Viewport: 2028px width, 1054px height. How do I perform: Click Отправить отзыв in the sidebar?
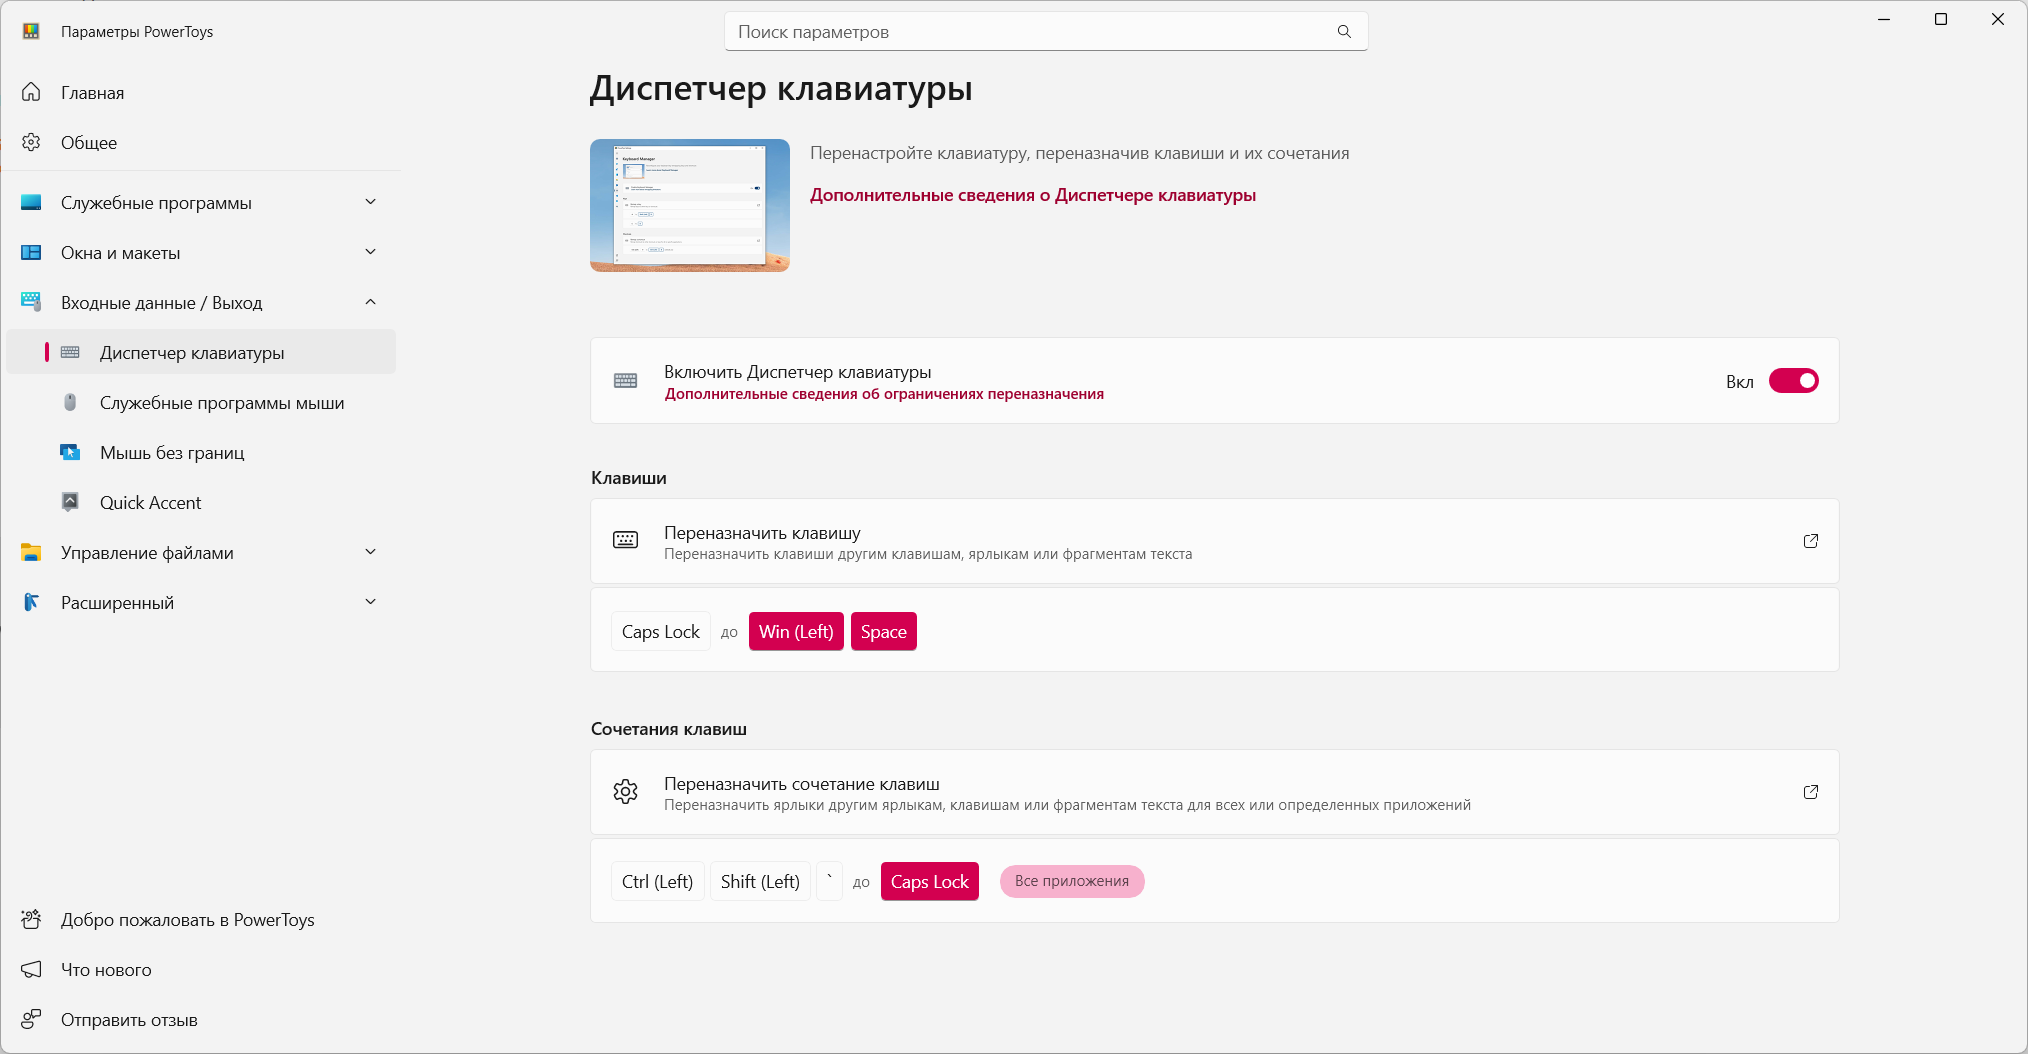click(x=201, y=1019)
